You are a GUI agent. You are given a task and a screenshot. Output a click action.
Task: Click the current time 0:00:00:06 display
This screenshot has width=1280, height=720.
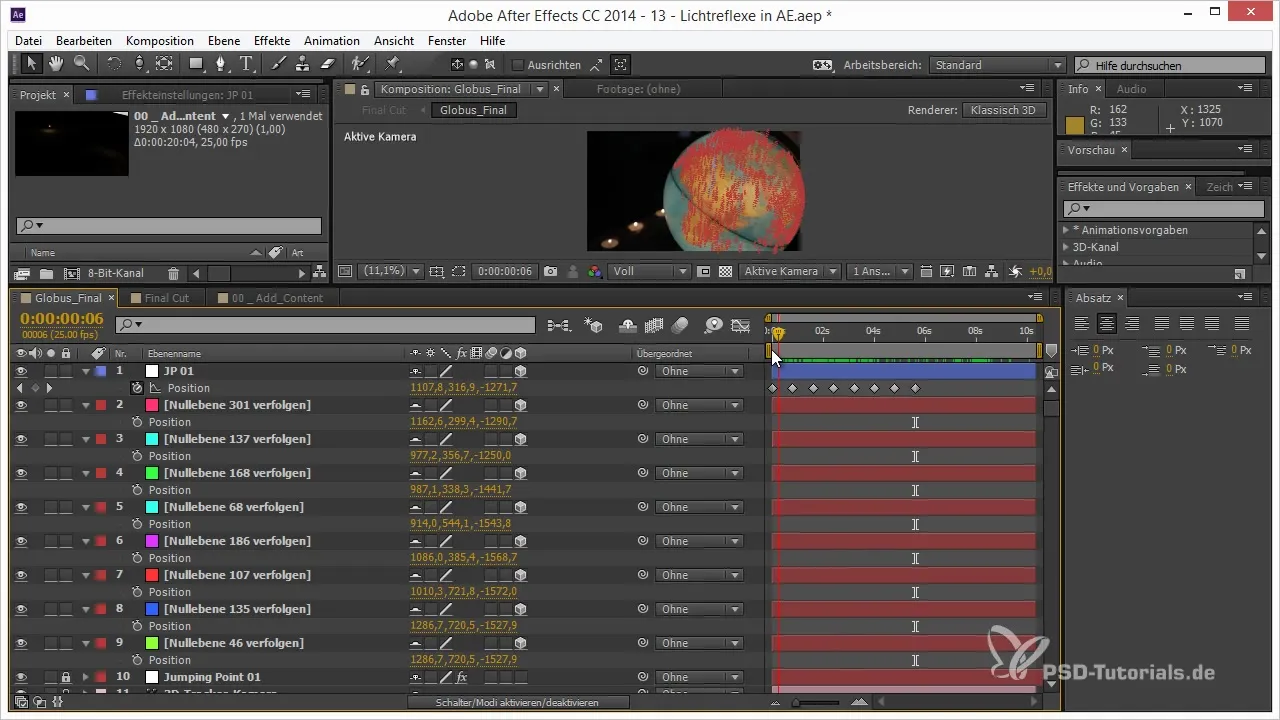click(x=62, y=318)
